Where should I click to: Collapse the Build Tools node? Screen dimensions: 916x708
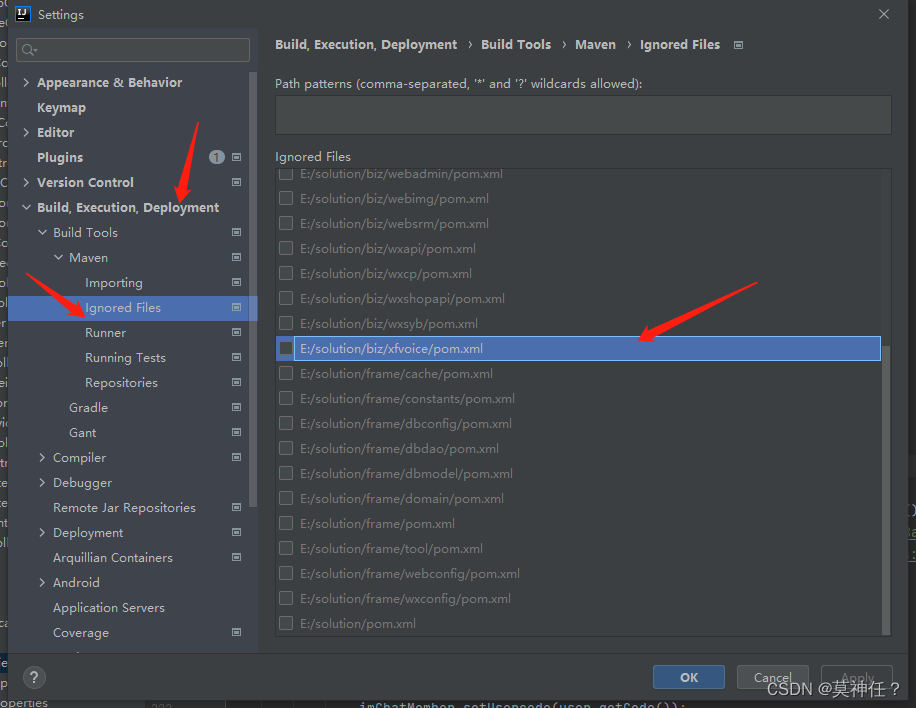coord(42,232)
